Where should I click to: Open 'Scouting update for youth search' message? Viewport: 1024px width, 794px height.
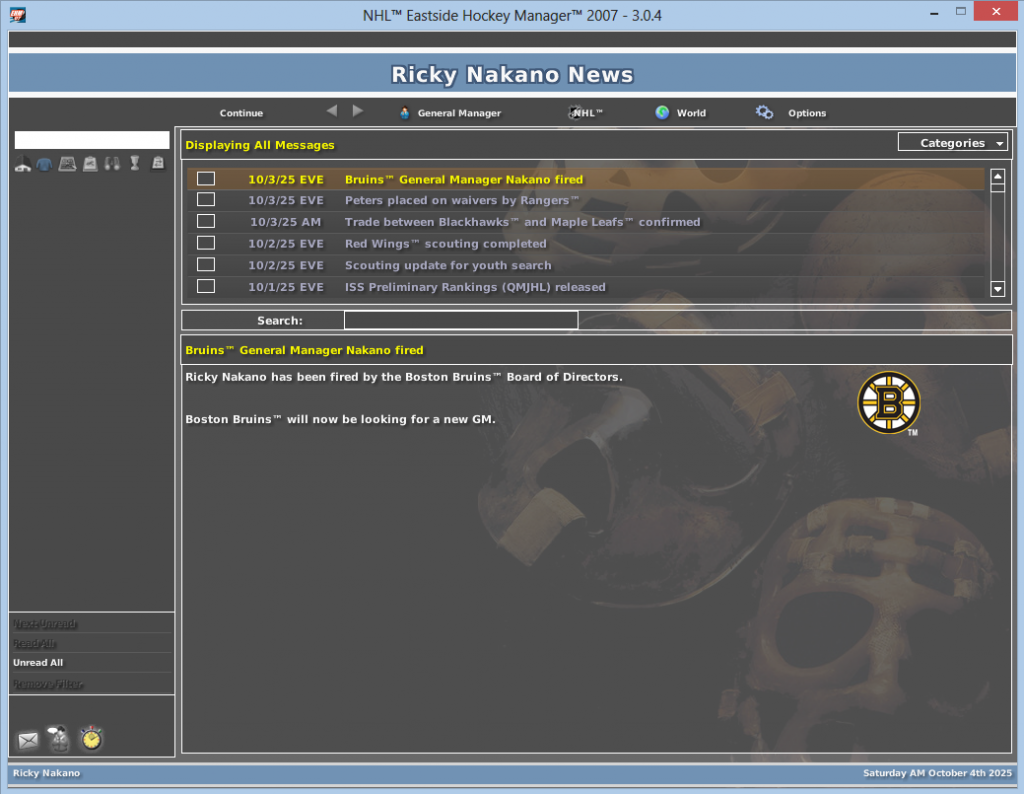pos(448,265)
